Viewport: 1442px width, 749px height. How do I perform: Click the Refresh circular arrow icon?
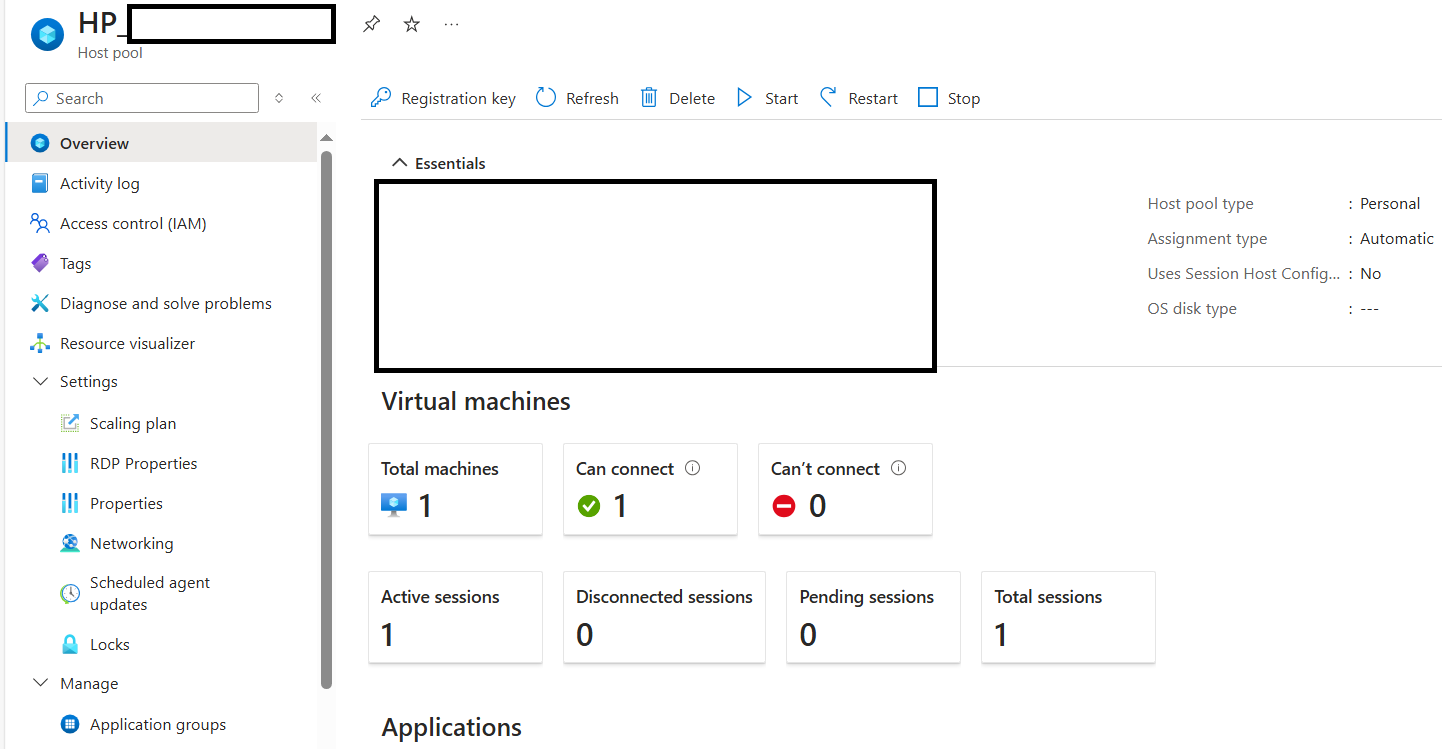(x=546, y=98)
